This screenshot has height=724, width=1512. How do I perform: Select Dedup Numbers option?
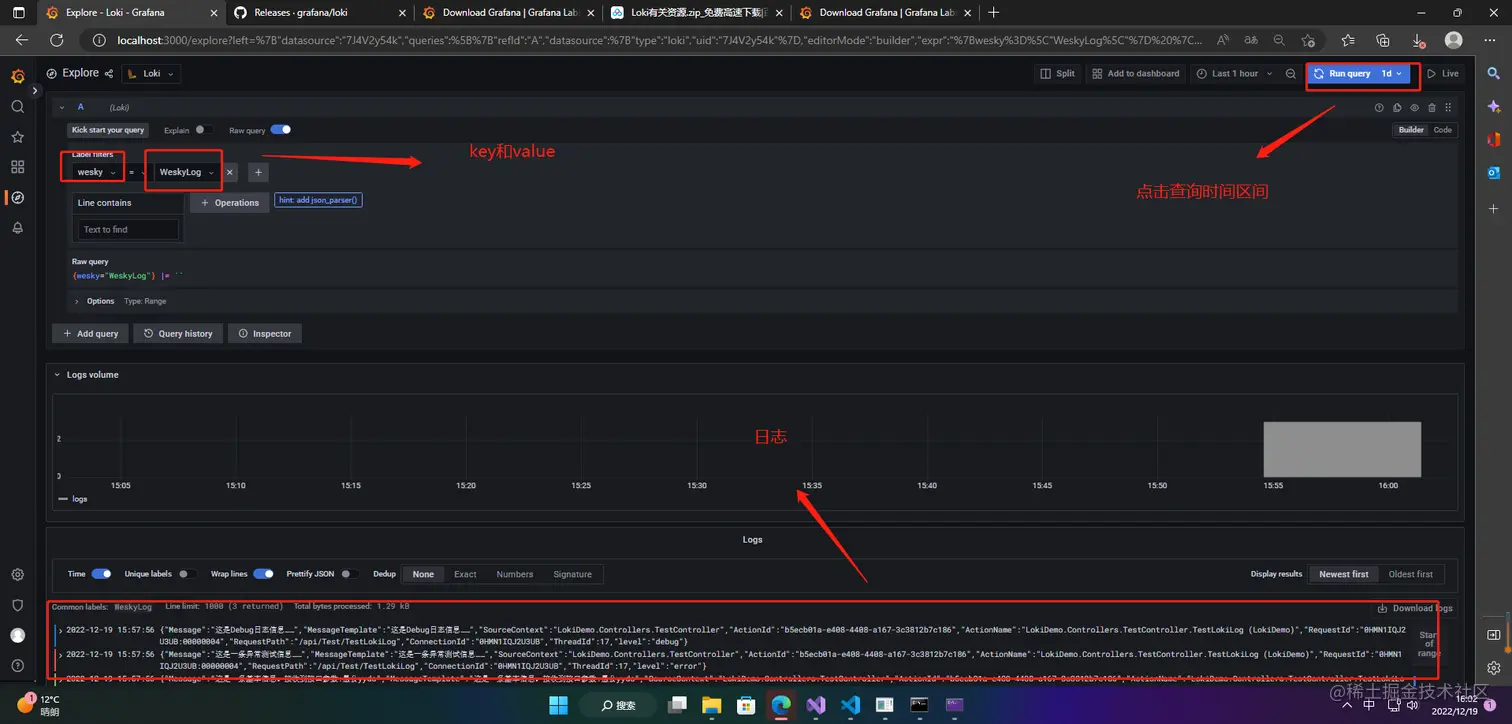click(515, 574)
